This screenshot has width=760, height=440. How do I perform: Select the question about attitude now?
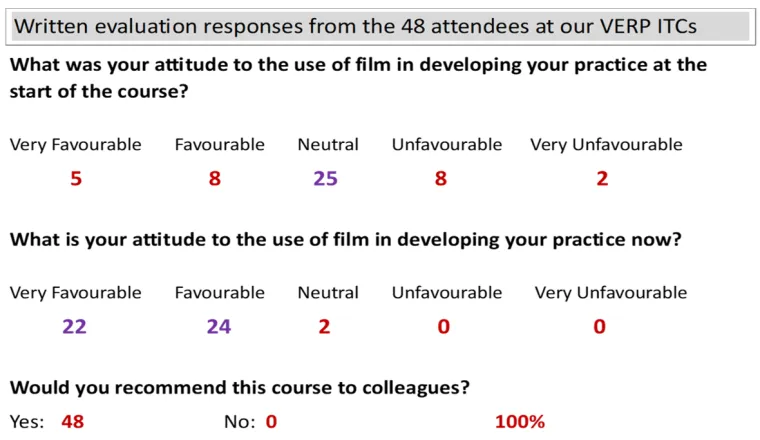point(346,240)
